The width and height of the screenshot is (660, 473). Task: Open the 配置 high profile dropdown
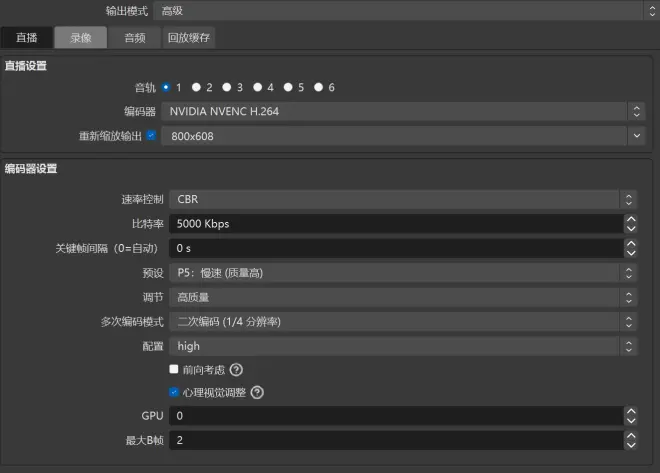pyautogui.click(x=403, y=346)
